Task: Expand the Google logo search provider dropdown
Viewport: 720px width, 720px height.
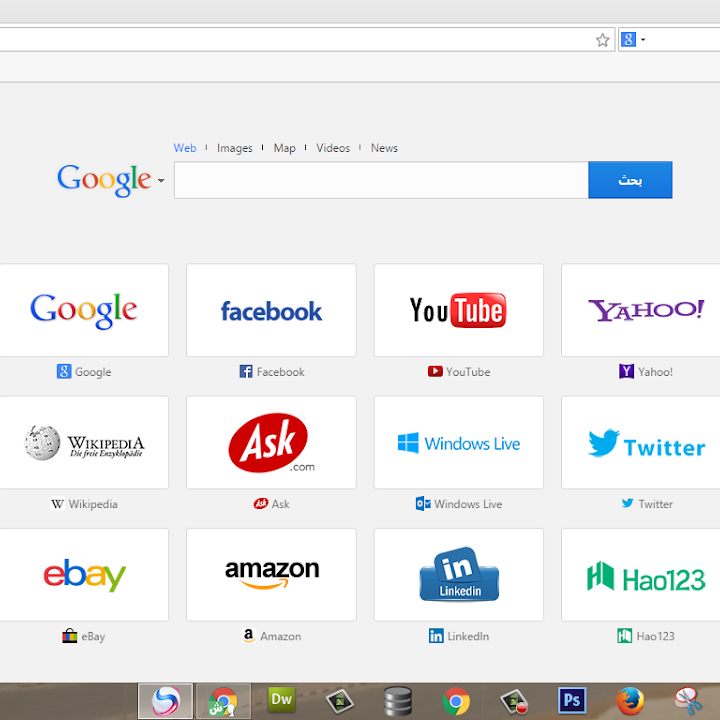Action: [161, 180]
